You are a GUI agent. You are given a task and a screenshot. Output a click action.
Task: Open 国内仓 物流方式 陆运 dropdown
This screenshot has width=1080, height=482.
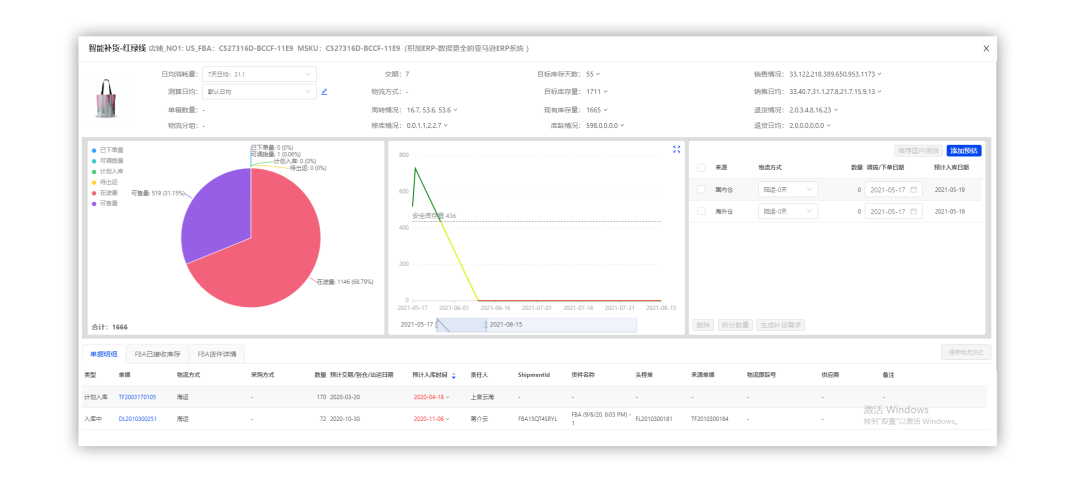[788, 189]
